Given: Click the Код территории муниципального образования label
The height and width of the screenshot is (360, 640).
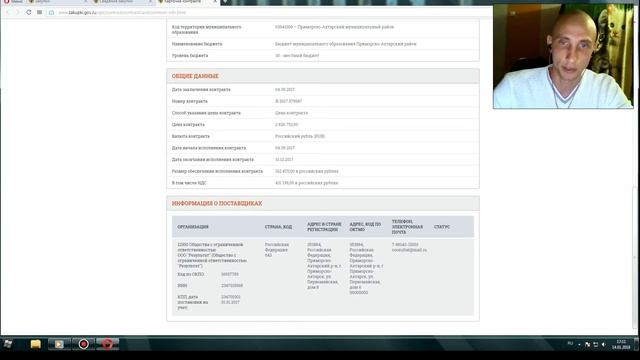Looking at the screenshot, I should pyautogui.click(x=207, y=29).
